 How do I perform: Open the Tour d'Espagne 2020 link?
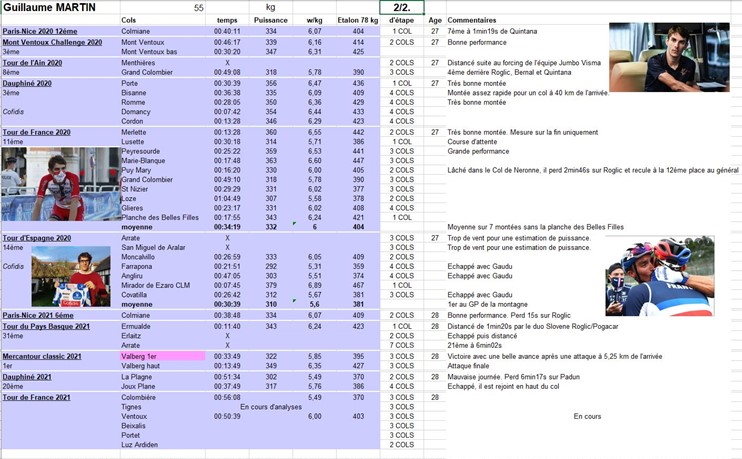tap(37, 238)
